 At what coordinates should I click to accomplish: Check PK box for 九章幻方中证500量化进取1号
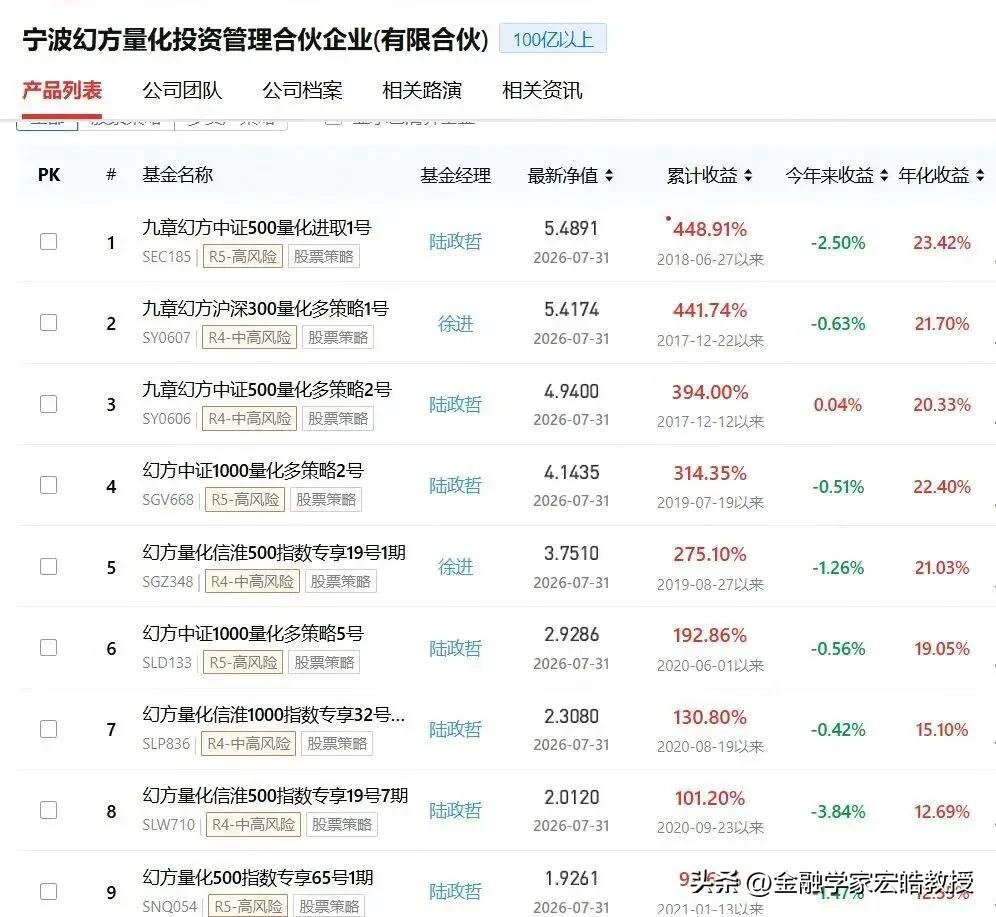(x=48, y=241)
